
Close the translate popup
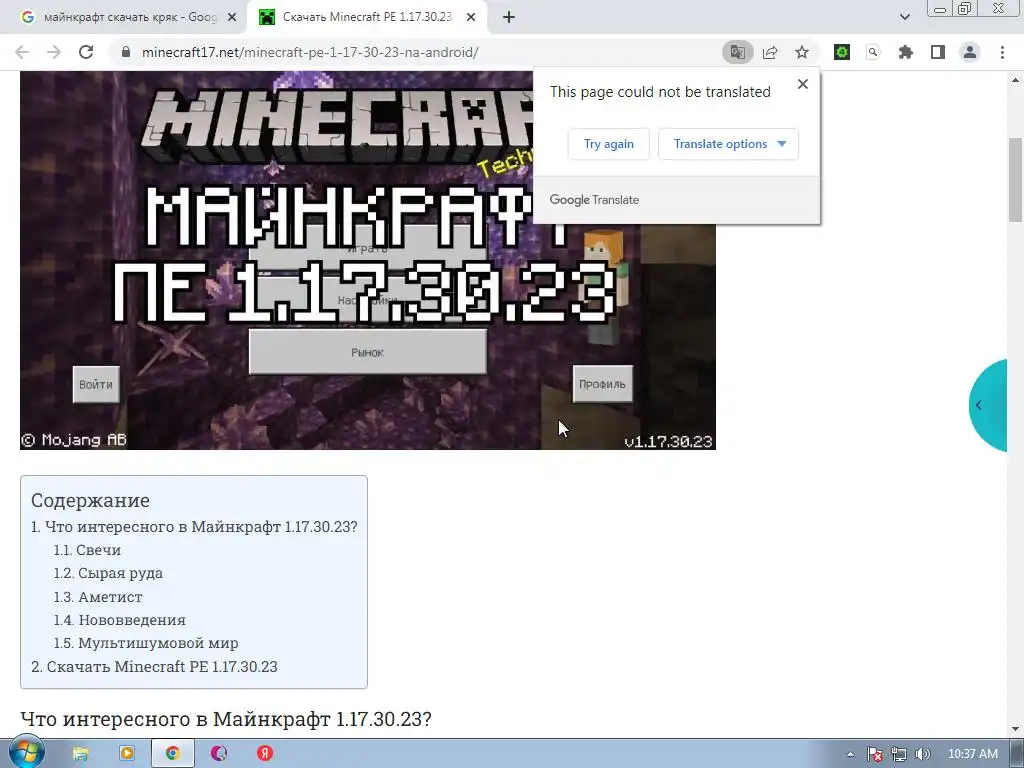pos(803,84)
